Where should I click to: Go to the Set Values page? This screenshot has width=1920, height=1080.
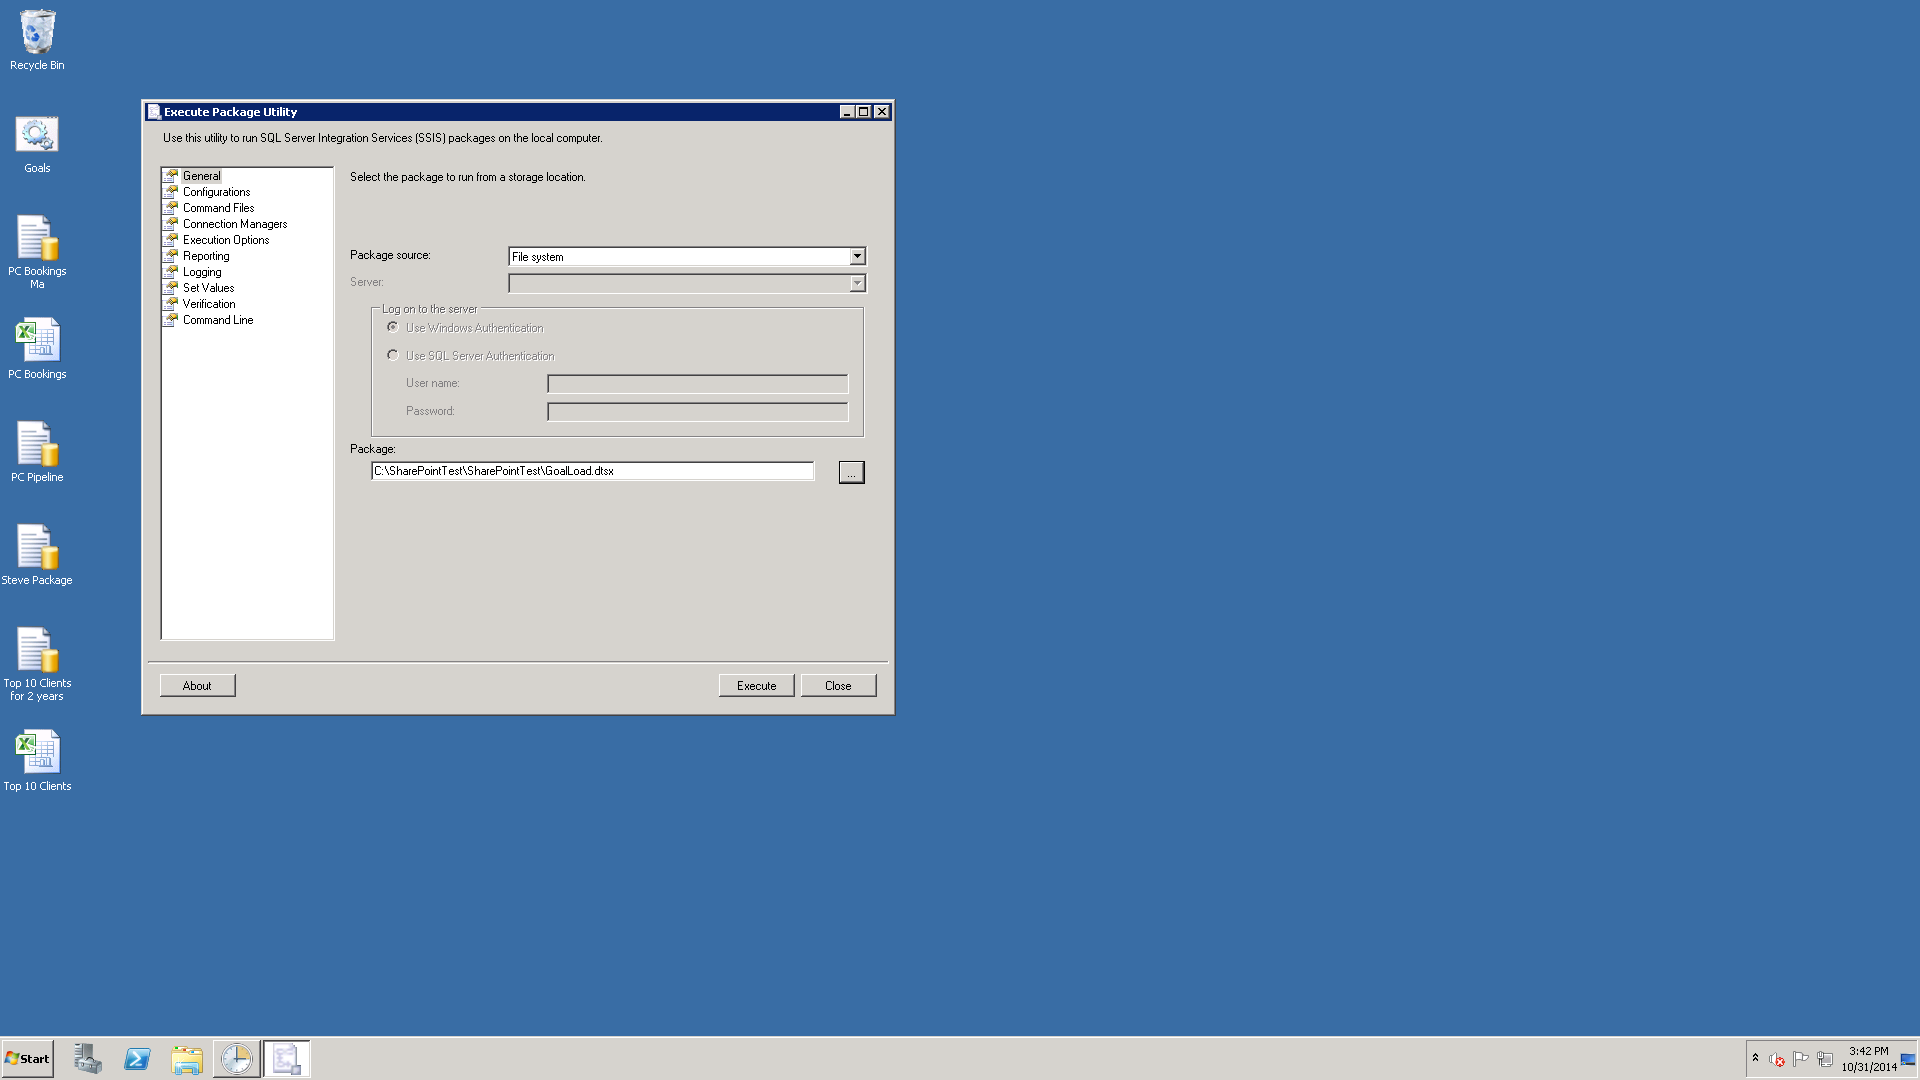pos(208,288)
